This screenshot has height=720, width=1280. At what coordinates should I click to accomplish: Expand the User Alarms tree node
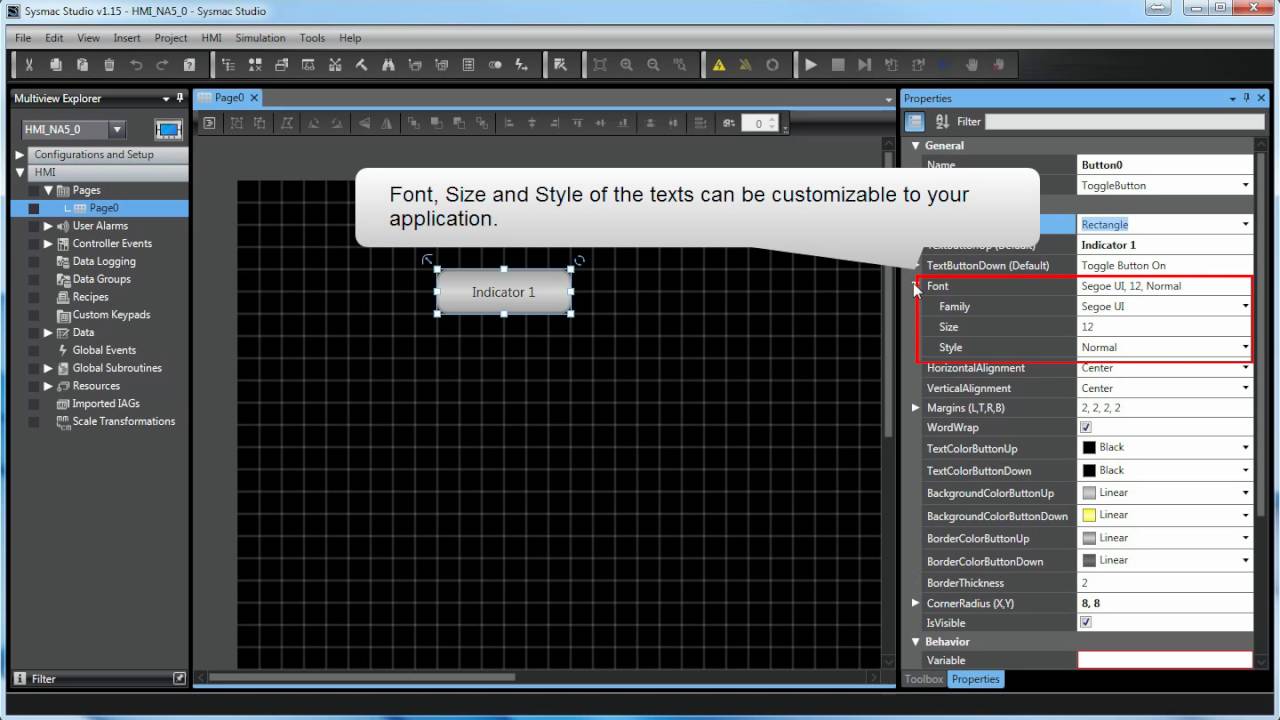(x=48, y=226)
